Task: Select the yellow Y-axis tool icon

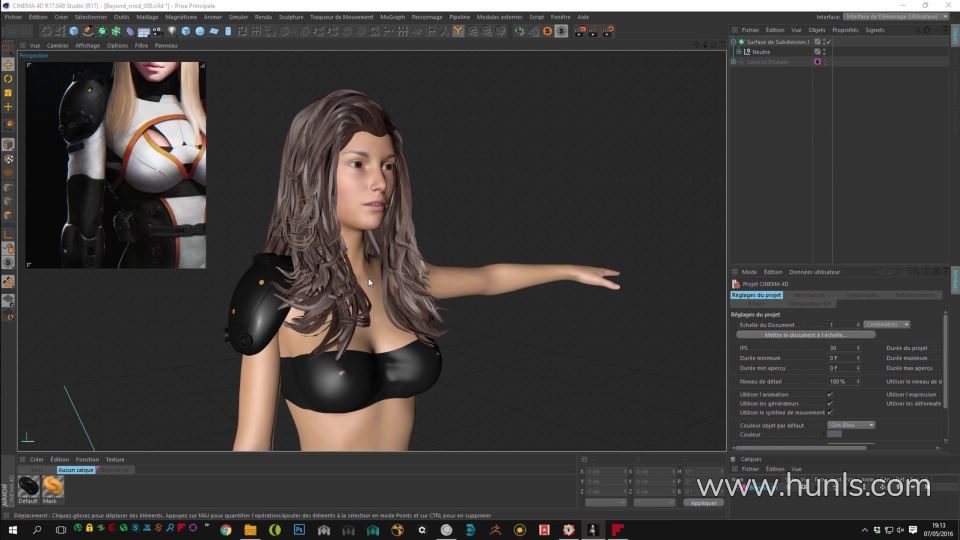Action: (458, 31)
